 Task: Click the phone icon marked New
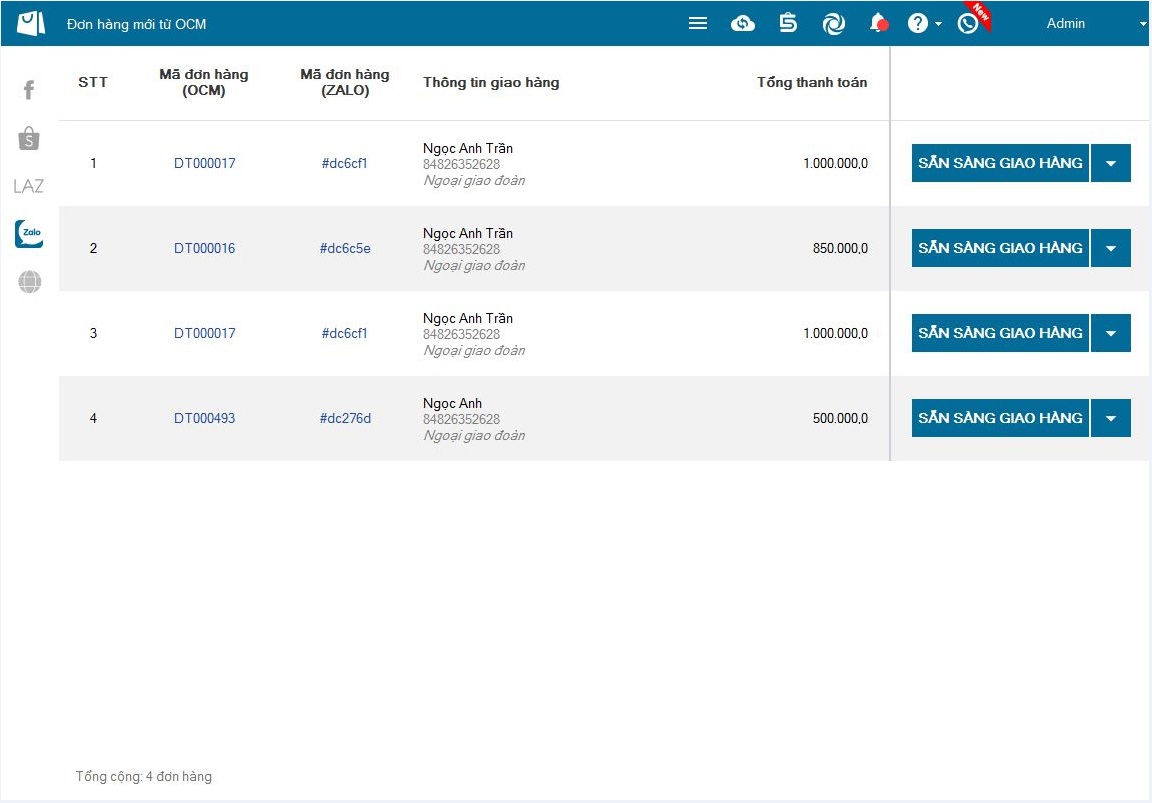968,23
